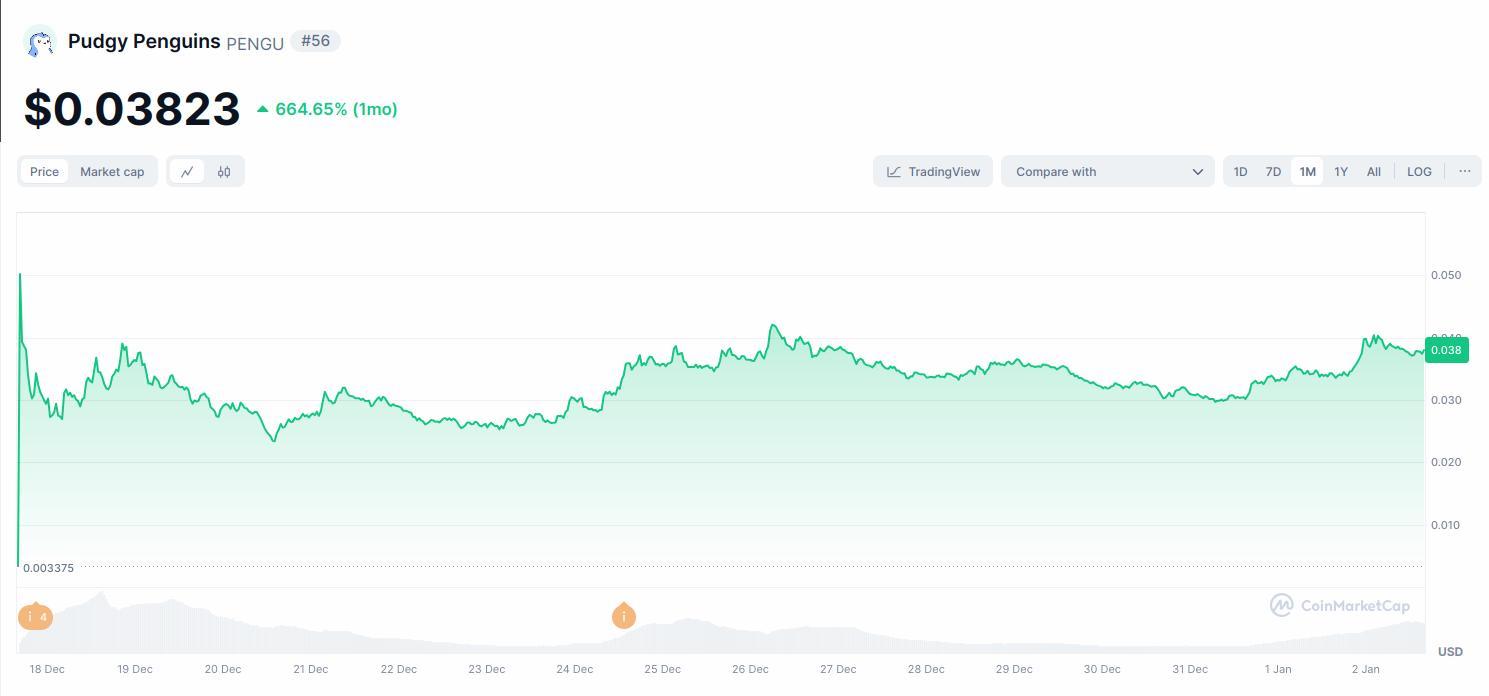Viewport: 1489px width, 696px height.
Task: Toggle logarithmic scale with LOG
Action: [x=1418, y=171]
